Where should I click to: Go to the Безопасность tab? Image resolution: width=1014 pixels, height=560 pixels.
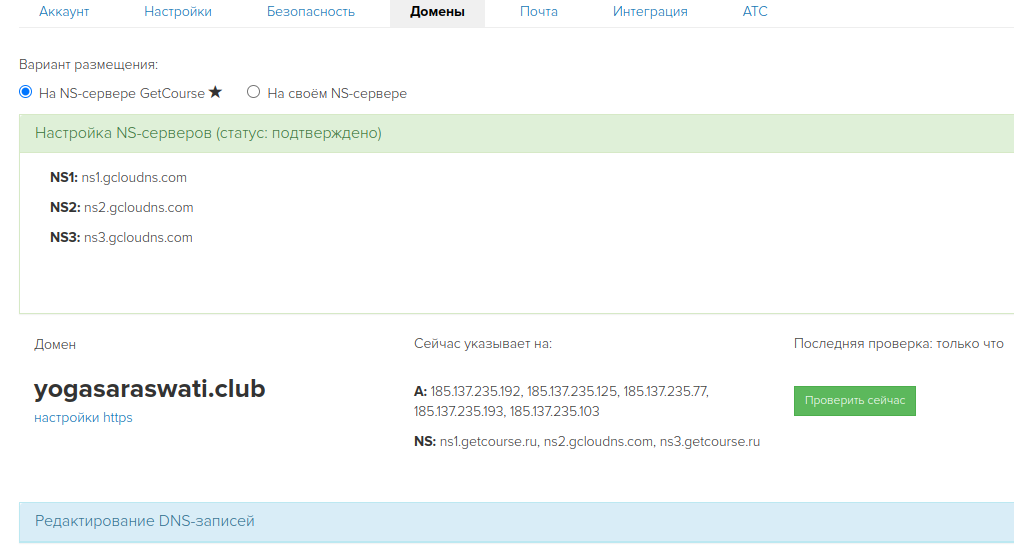[311, 12]
